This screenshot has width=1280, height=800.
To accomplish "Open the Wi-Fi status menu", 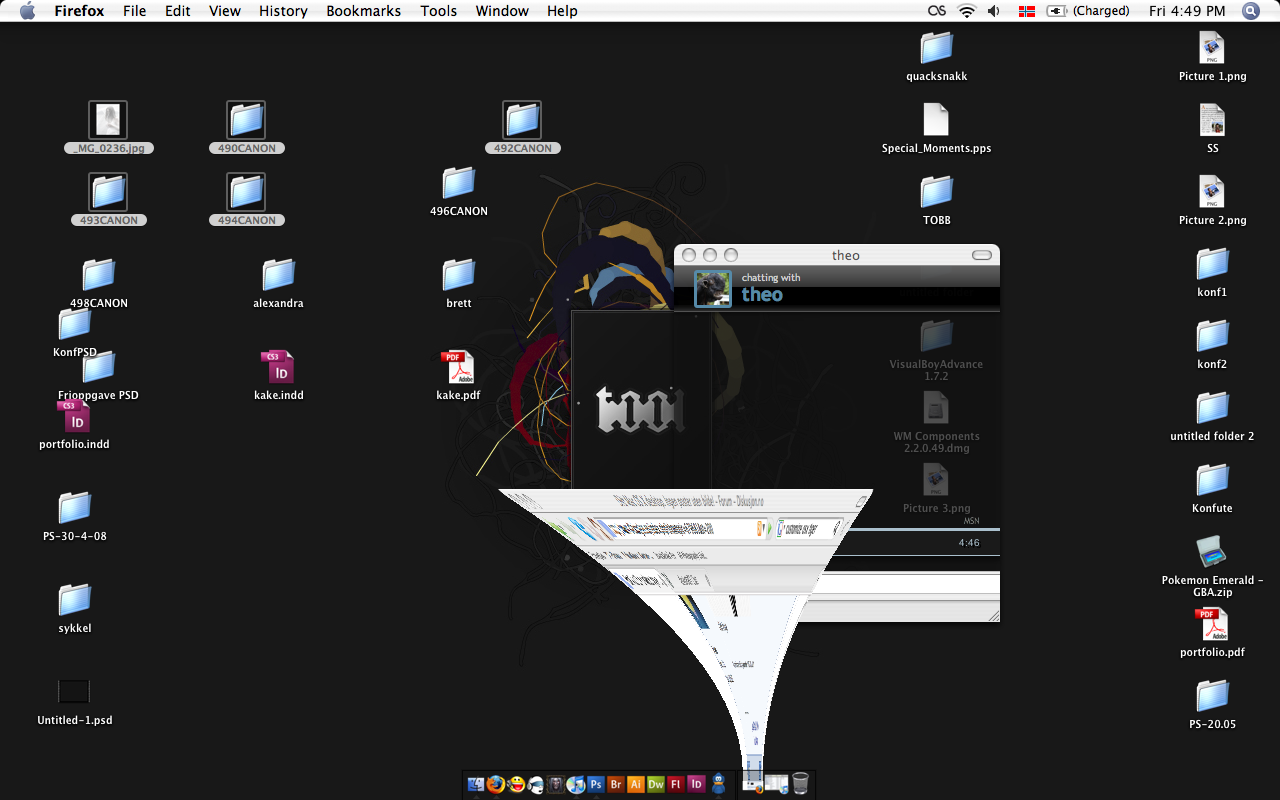I will (x=966, y=11).
